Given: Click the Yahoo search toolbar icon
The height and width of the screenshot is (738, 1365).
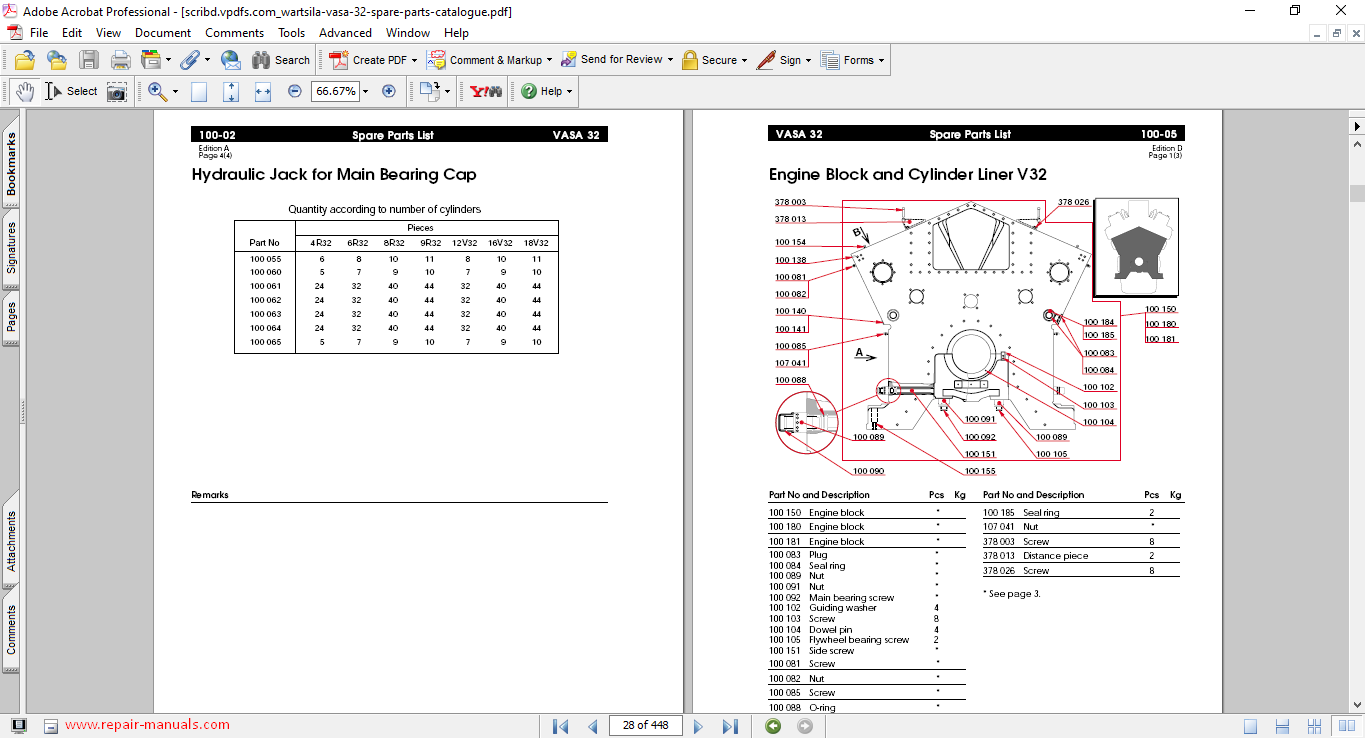Looking at the screenshot, I should point(486,91).
